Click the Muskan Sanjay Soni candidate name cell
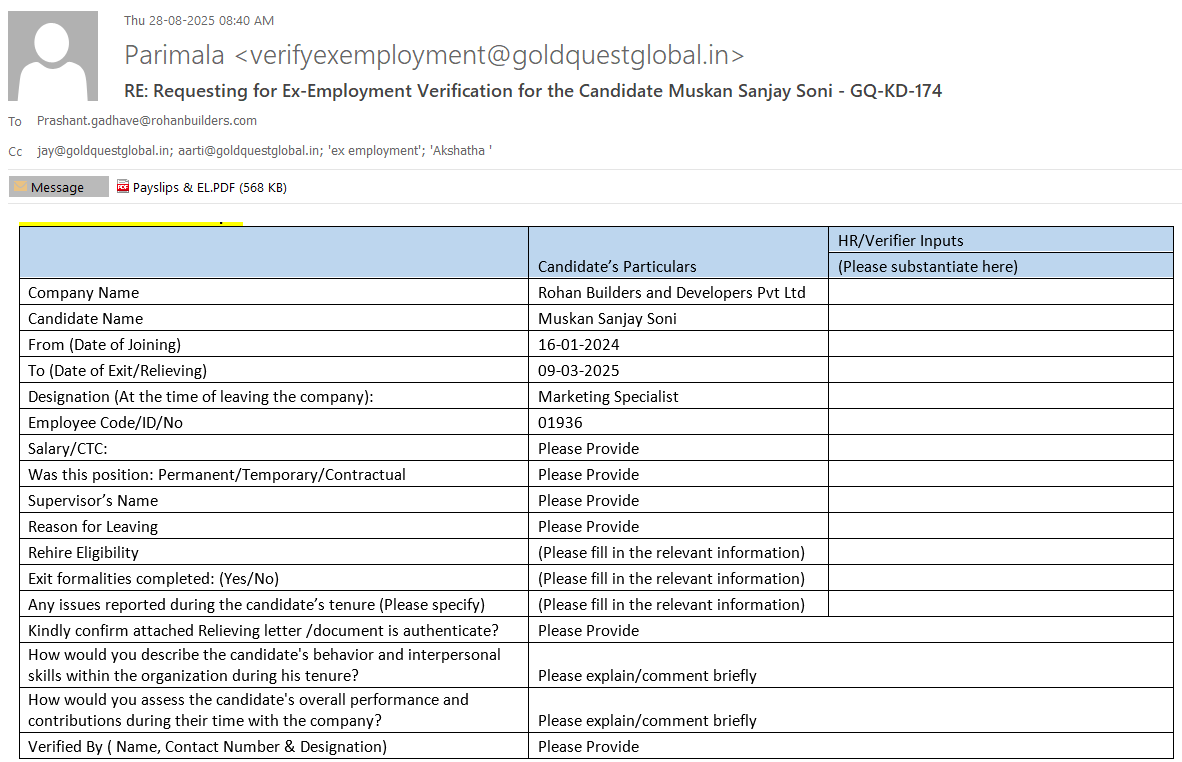 pyautogui.click(x=607, y=319)
